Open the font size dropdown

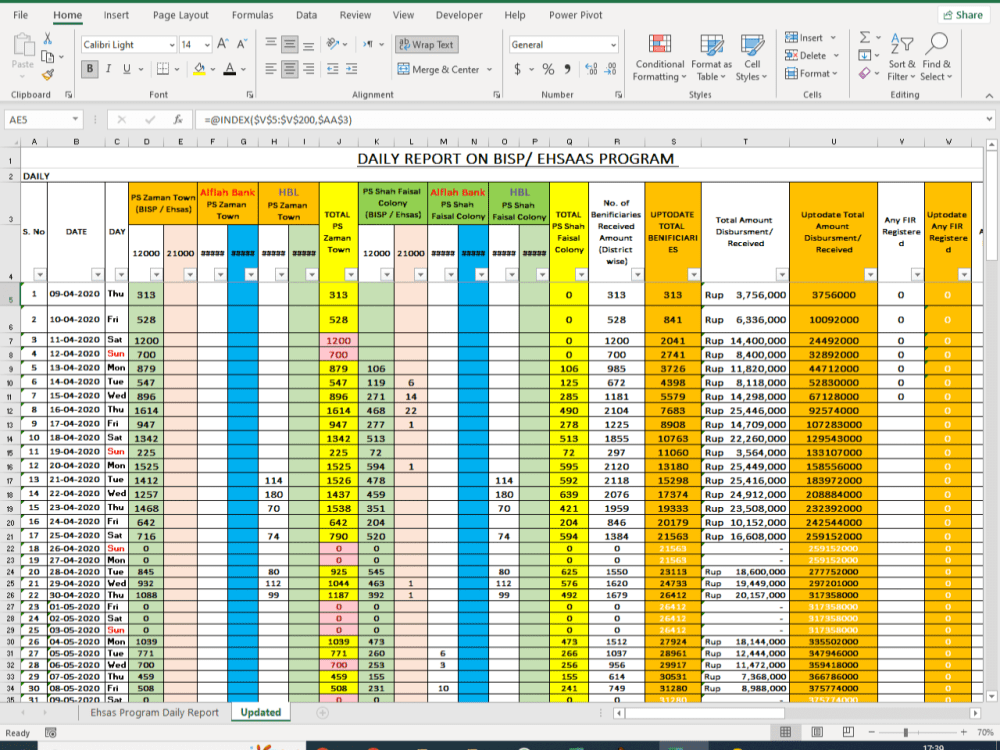pos(207,45)
